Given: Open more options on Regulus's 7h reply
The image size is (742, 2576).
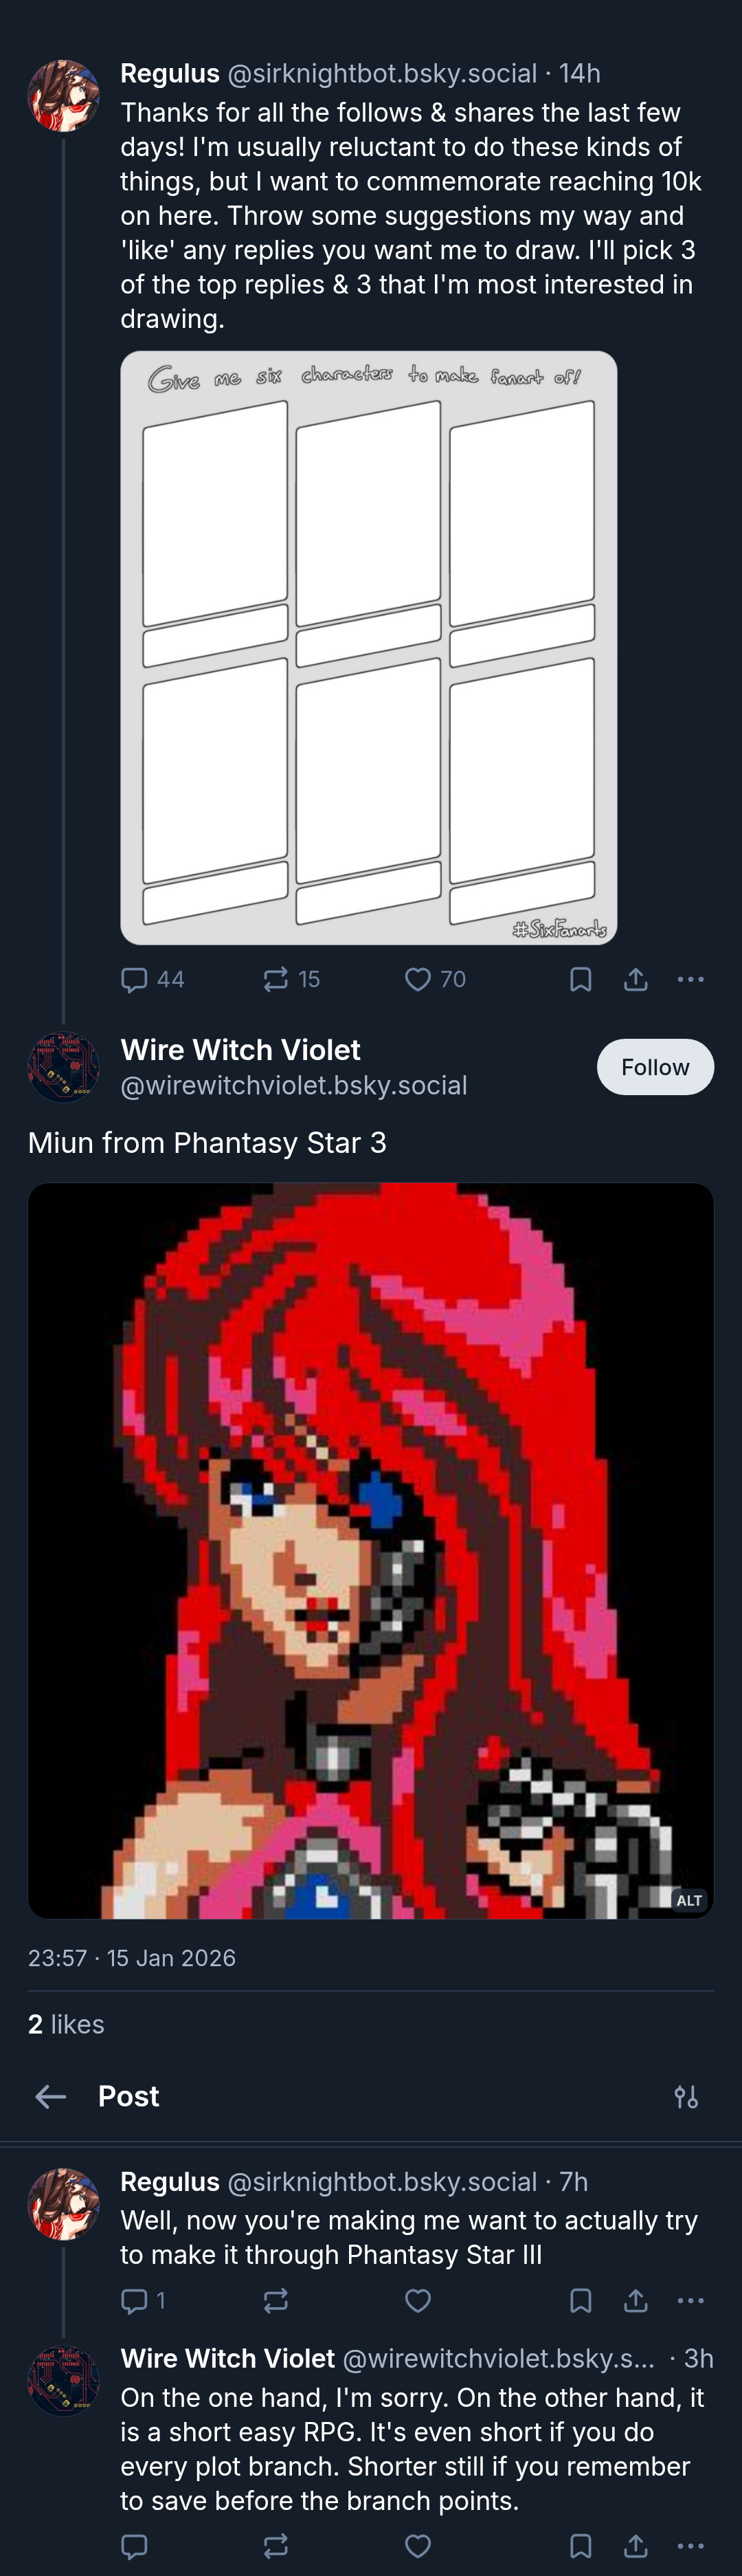Looking at the screenshot, I should coord(690,2300).
